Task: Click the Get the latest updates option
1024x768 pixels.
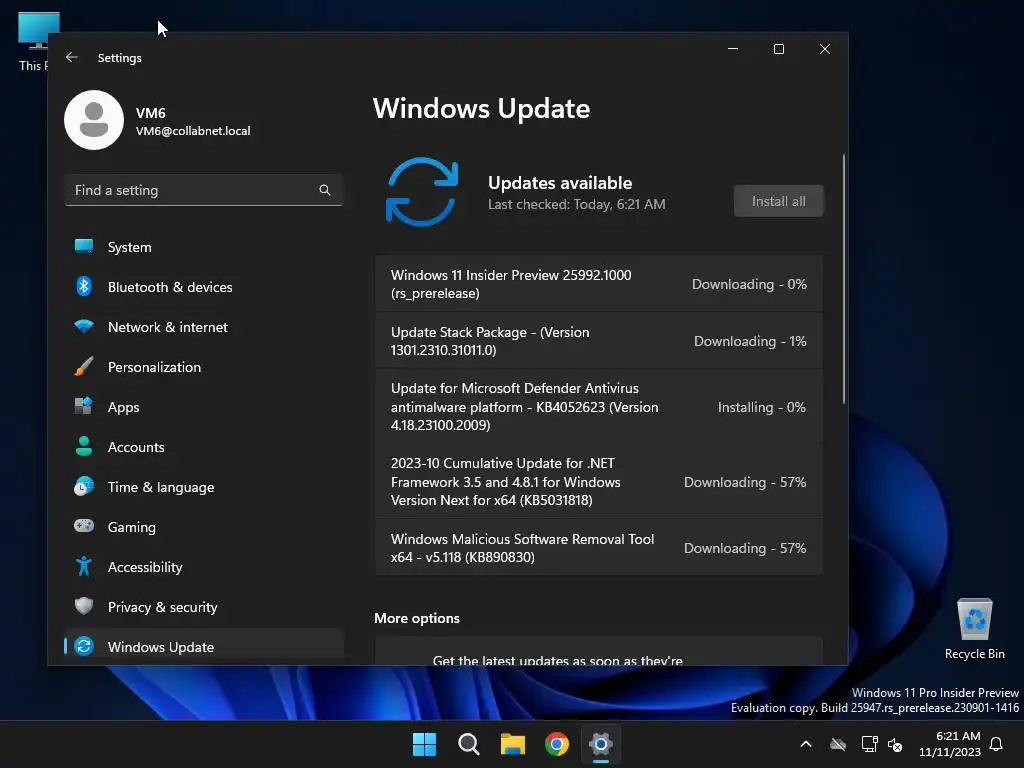Action: click(598, 652)
